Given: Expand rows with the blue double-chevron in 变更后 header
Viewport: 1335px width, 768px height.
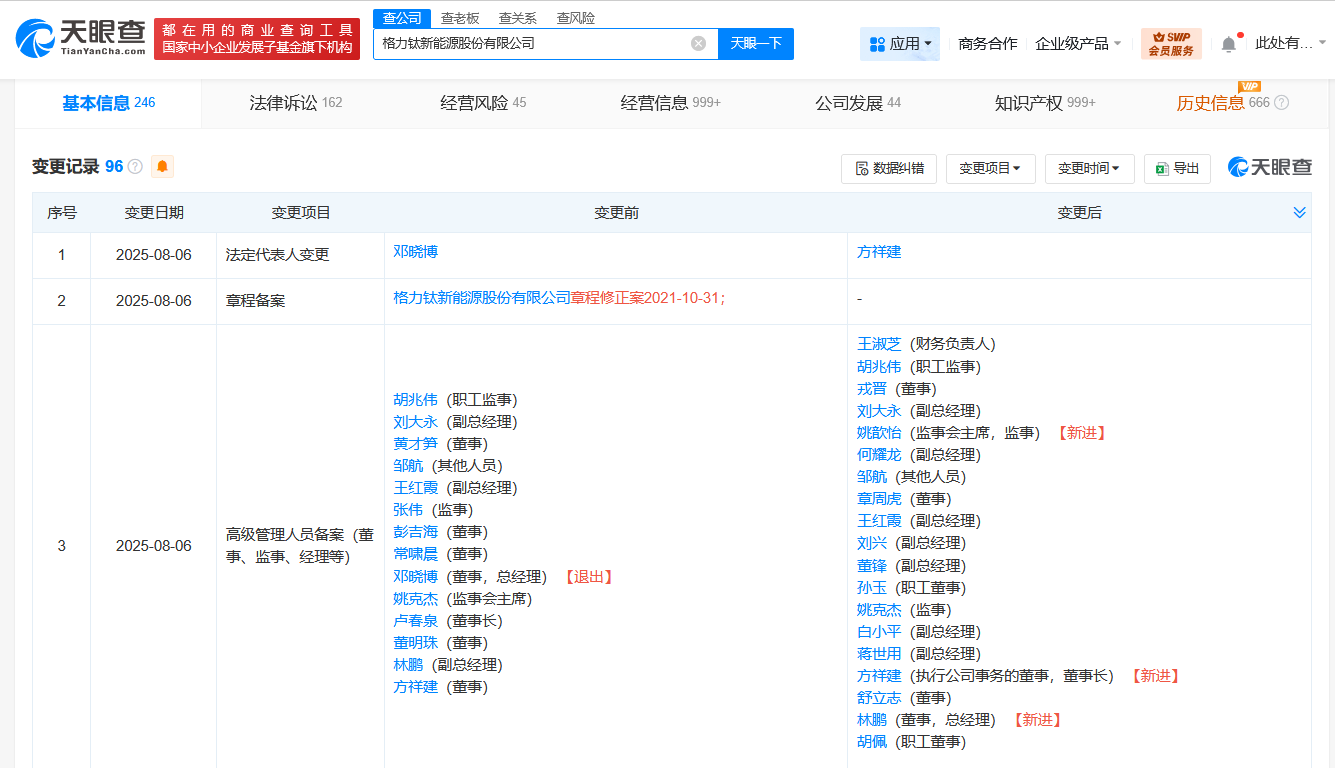Looking at the screenshot, I should point(1300,212).
